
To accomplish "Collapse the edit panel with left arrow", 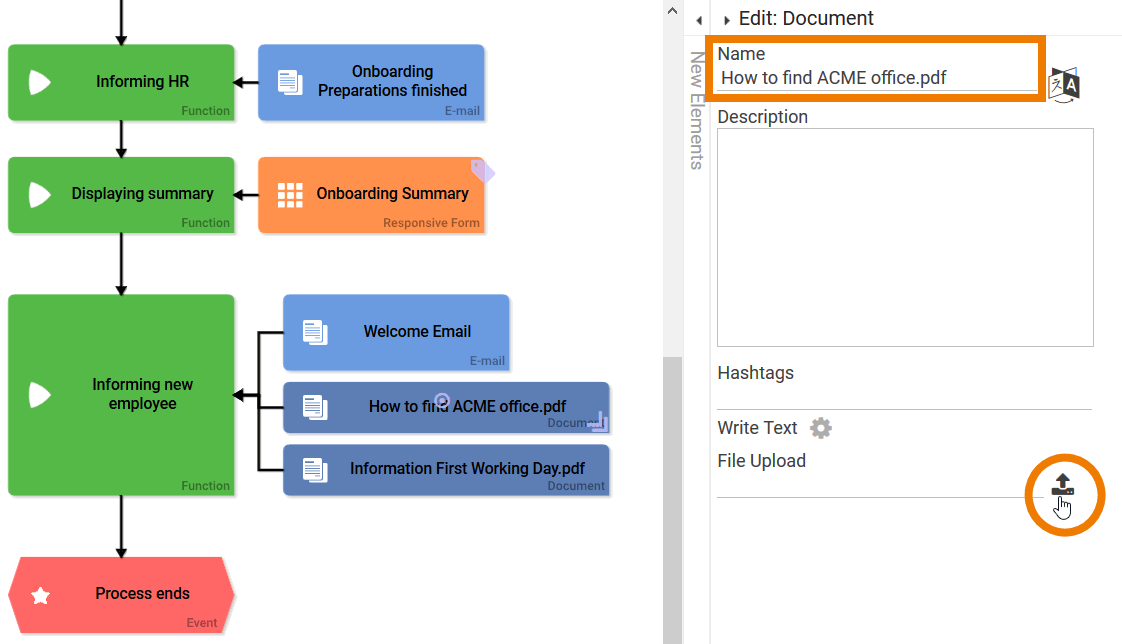I will [x=698, y=20].
